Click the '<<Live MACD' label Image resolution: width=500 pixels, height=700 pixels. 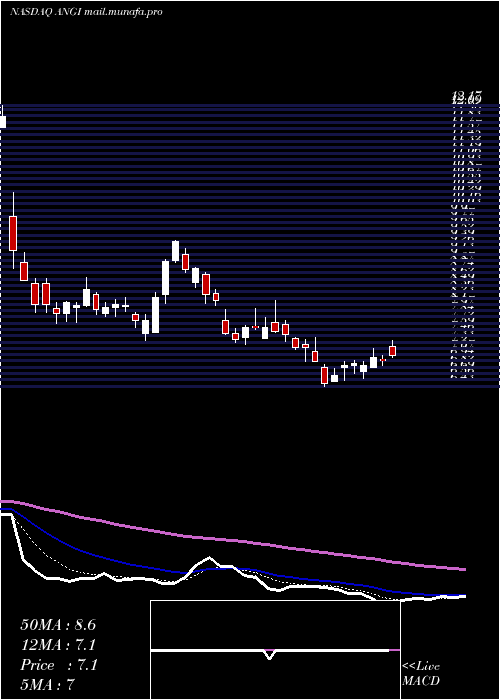pyautogui.click(x=421, y=674)
